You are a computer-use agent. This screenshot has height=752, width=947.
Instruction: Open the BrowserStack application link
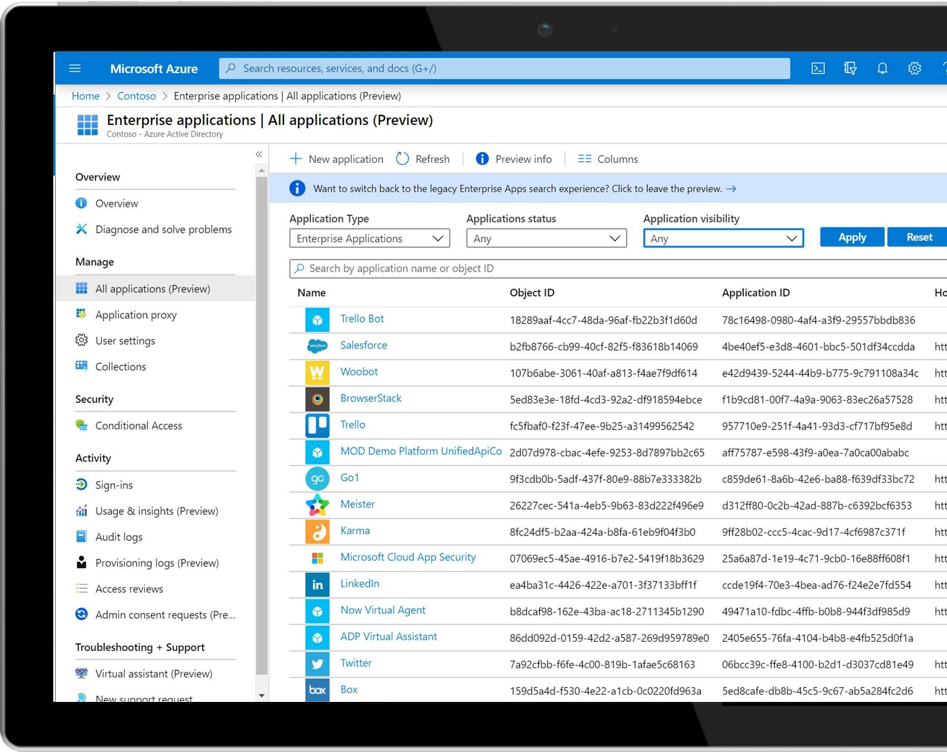(x=371, y=399)
